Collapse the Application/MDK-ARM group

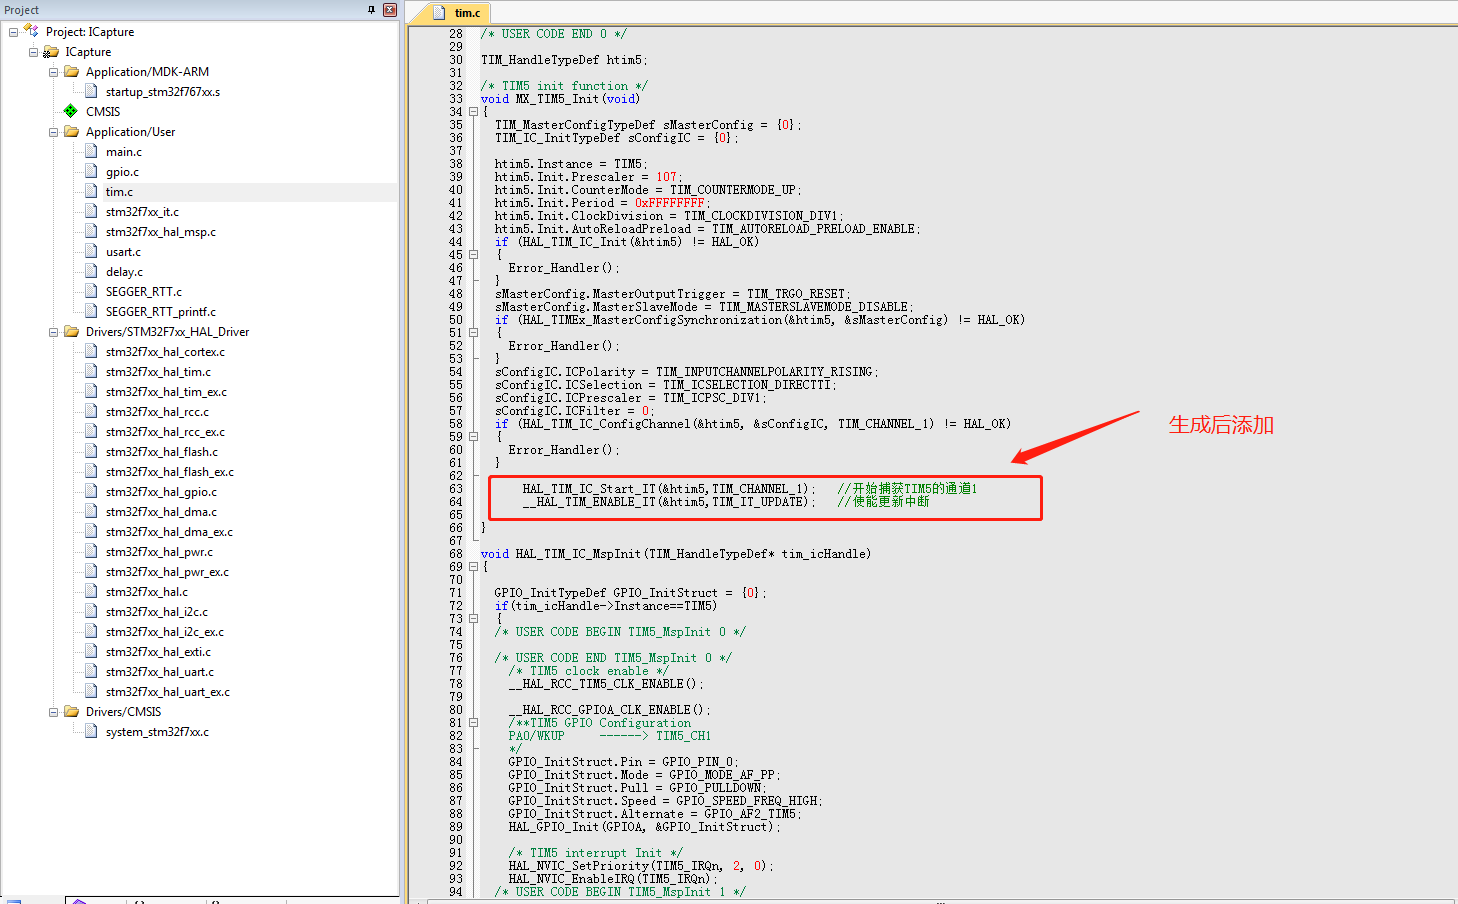click(53, 72)
